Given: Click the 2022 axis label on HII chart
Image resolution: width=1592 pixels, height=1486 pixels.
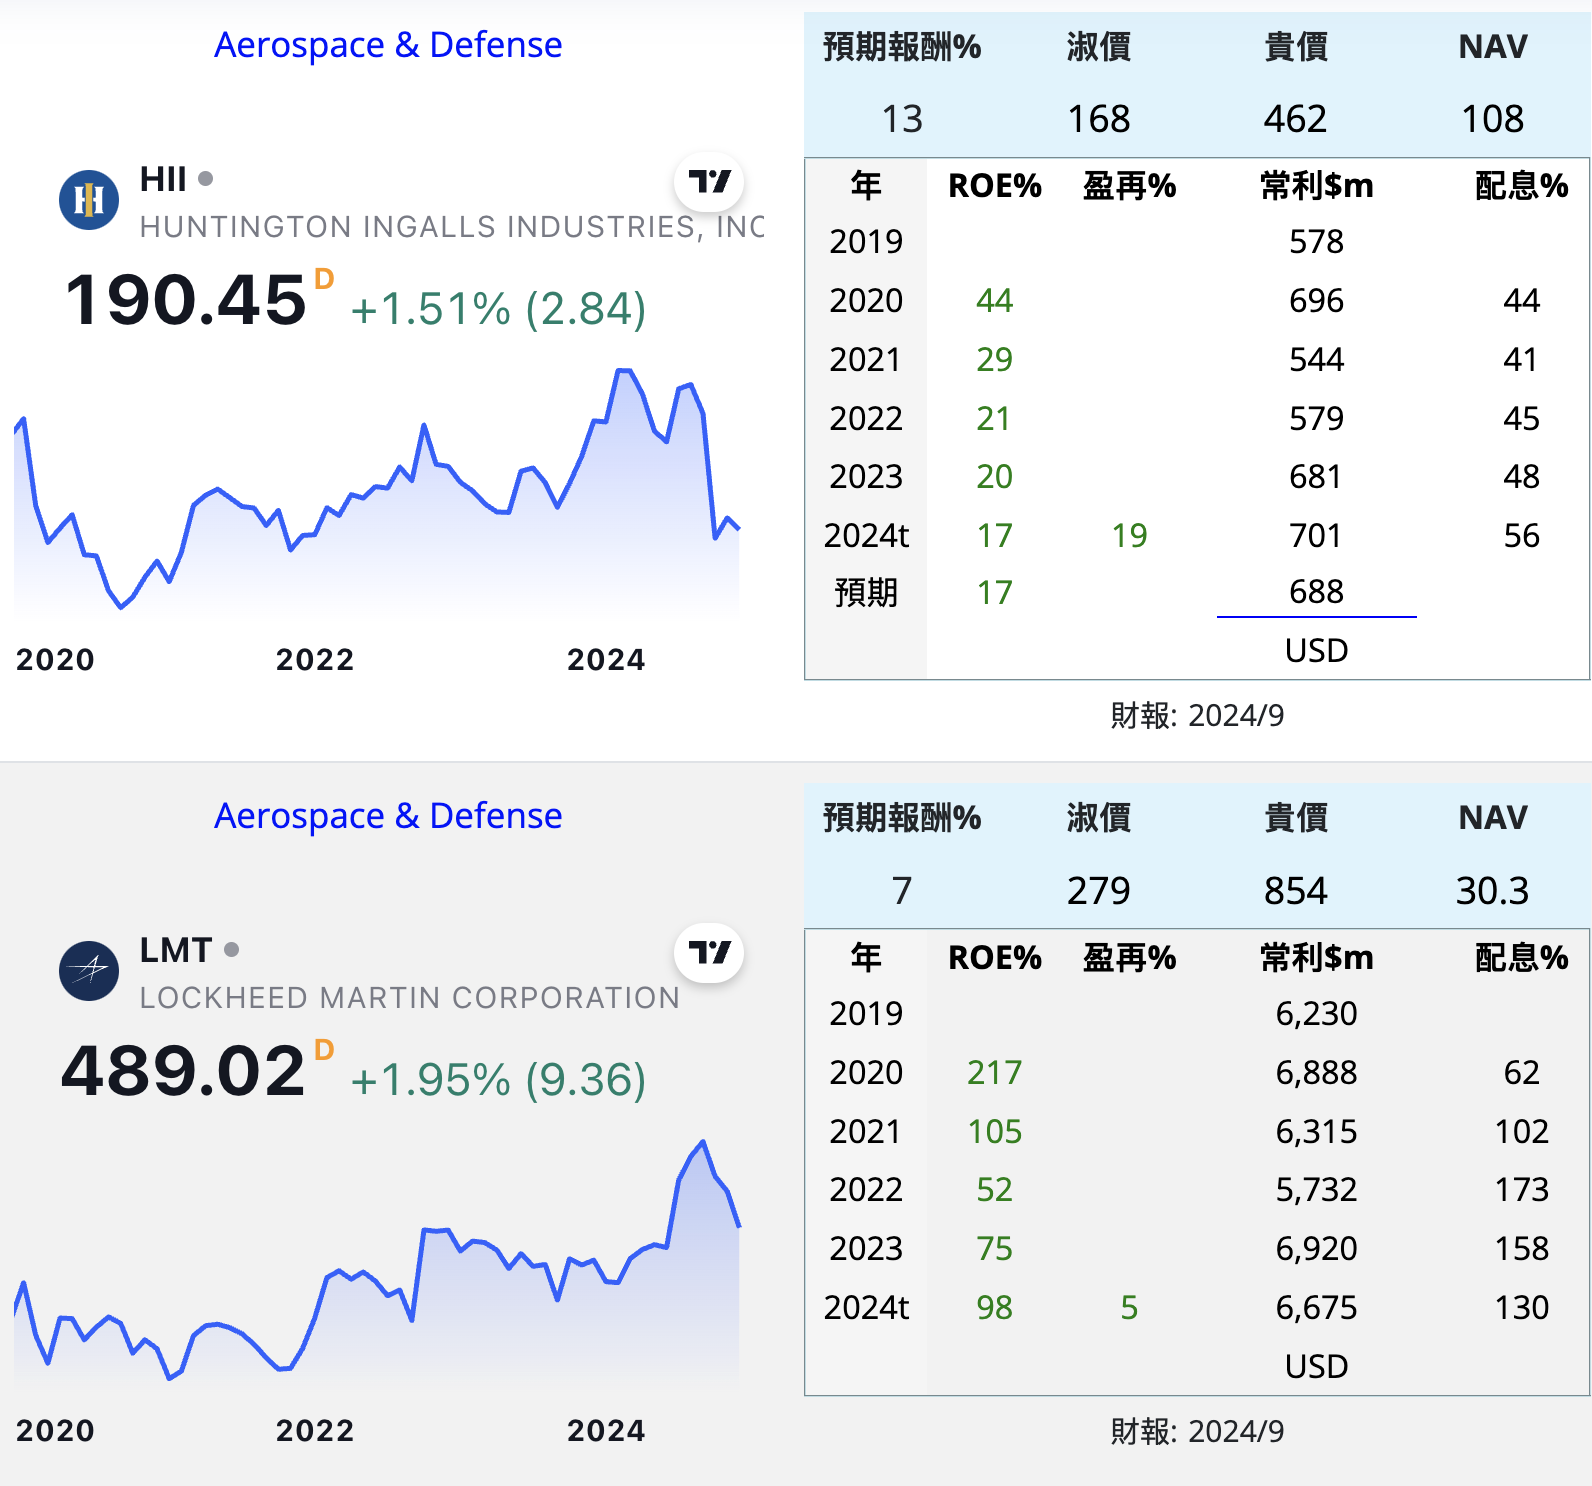Looking at the screenshot, I should tap(315, 660).
